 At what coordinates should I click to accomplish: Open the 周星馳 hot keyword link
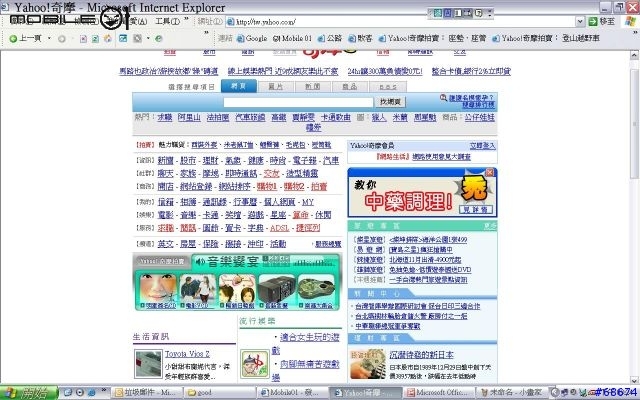[x=425, y=118]
